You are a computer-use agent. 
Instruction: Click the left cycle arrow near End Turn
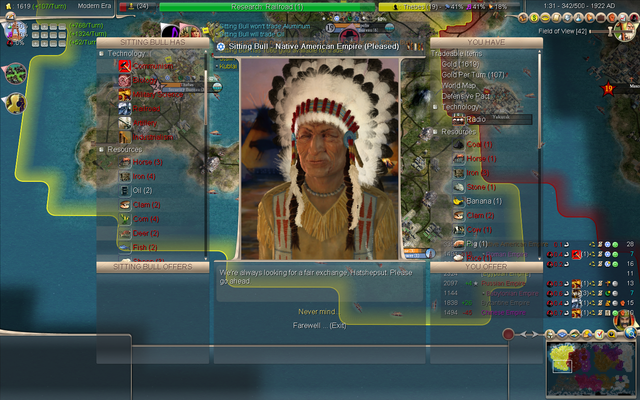click(x=524, y=334)
